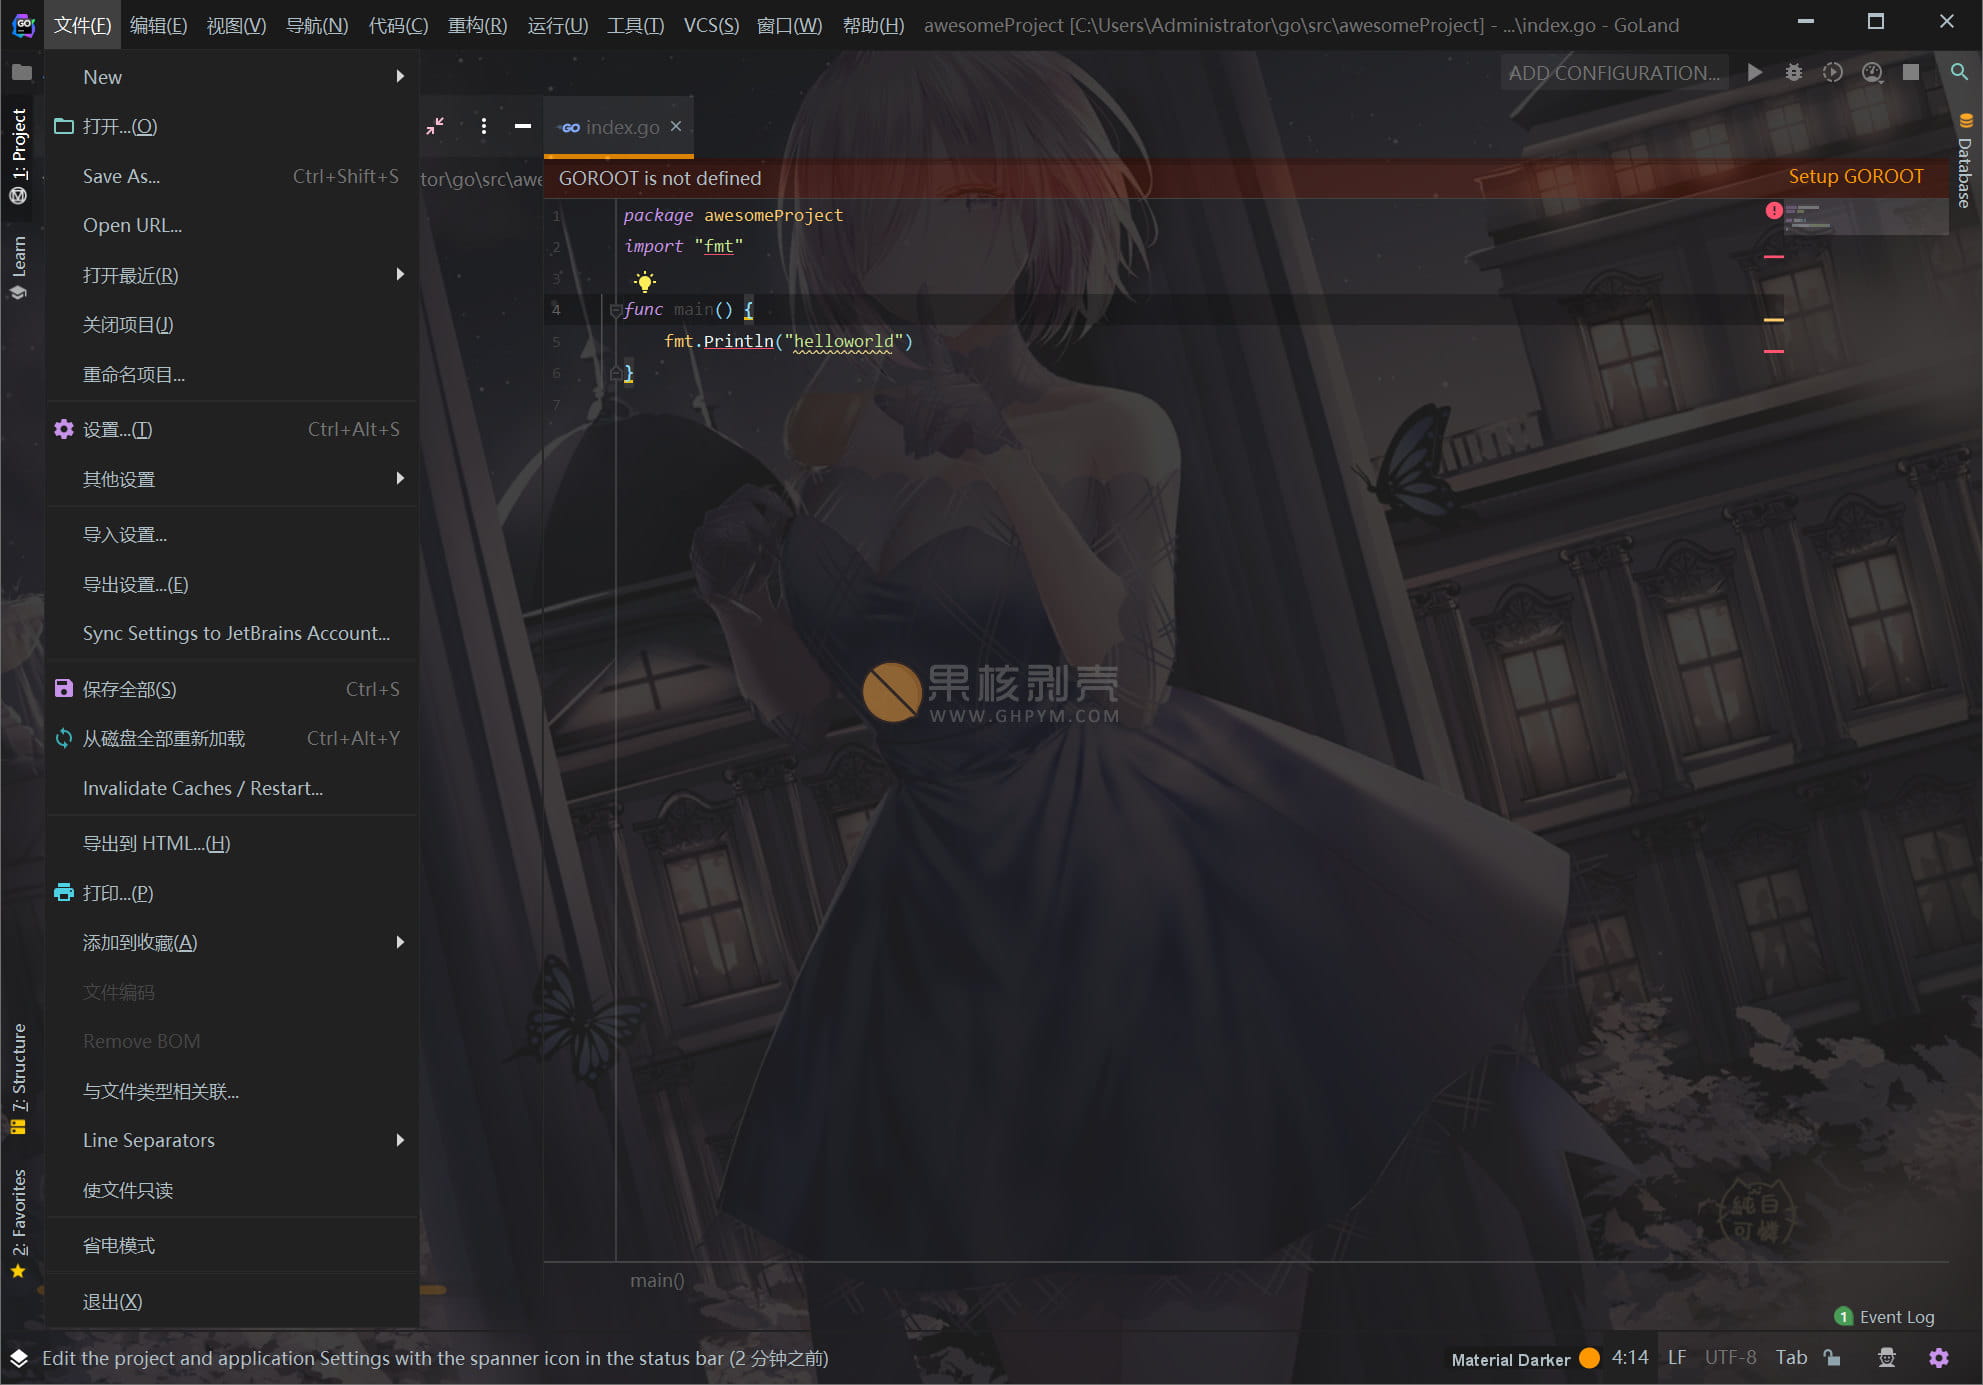
Task: Open the VCS(S) menu
Action: coord(711,25)
